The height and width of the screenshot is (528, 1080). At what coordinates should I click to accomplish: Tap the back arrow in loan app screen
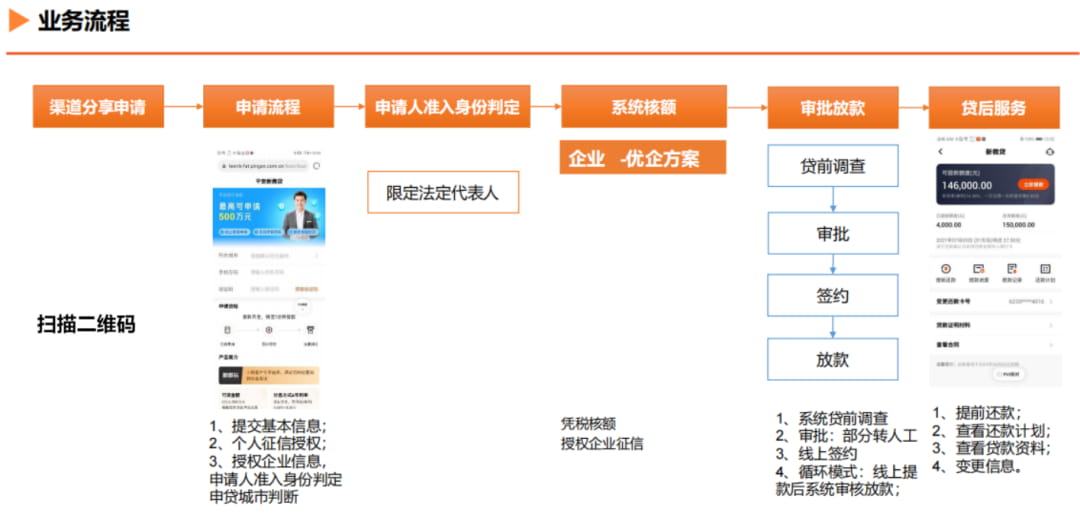click(x=941, y=151)
